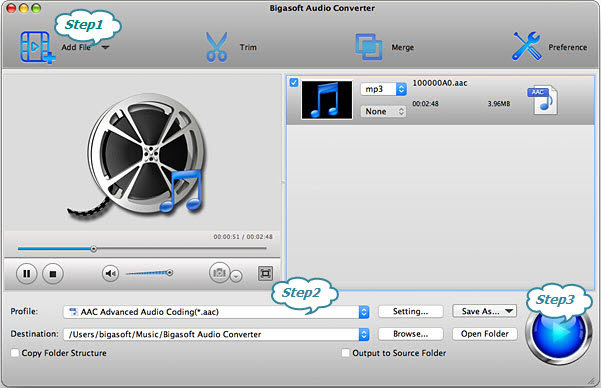Click the AAC file format icon
Screen dimensions: 601x388
(x=543, y=100)
